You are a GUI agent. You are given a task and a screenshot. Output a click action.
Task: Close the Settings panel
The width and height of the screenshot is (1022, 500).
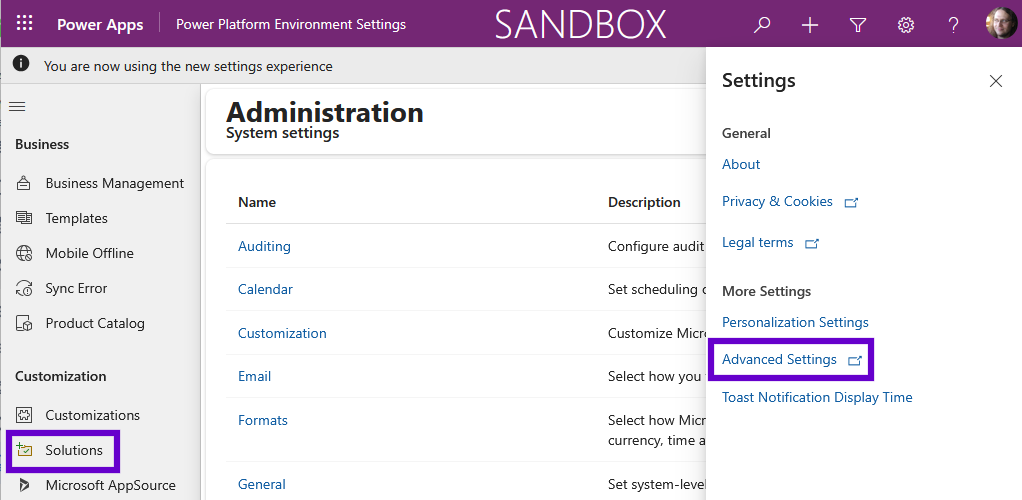995,81
